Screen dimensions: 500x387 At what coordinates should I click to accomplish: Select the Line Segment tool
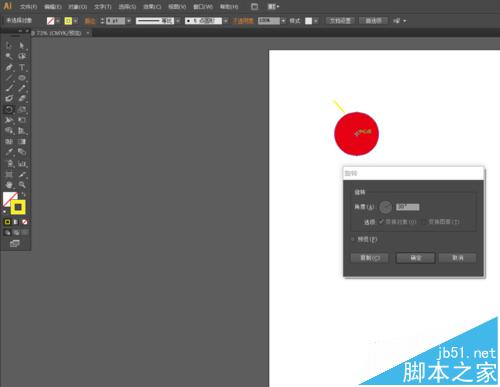(9, 78)
